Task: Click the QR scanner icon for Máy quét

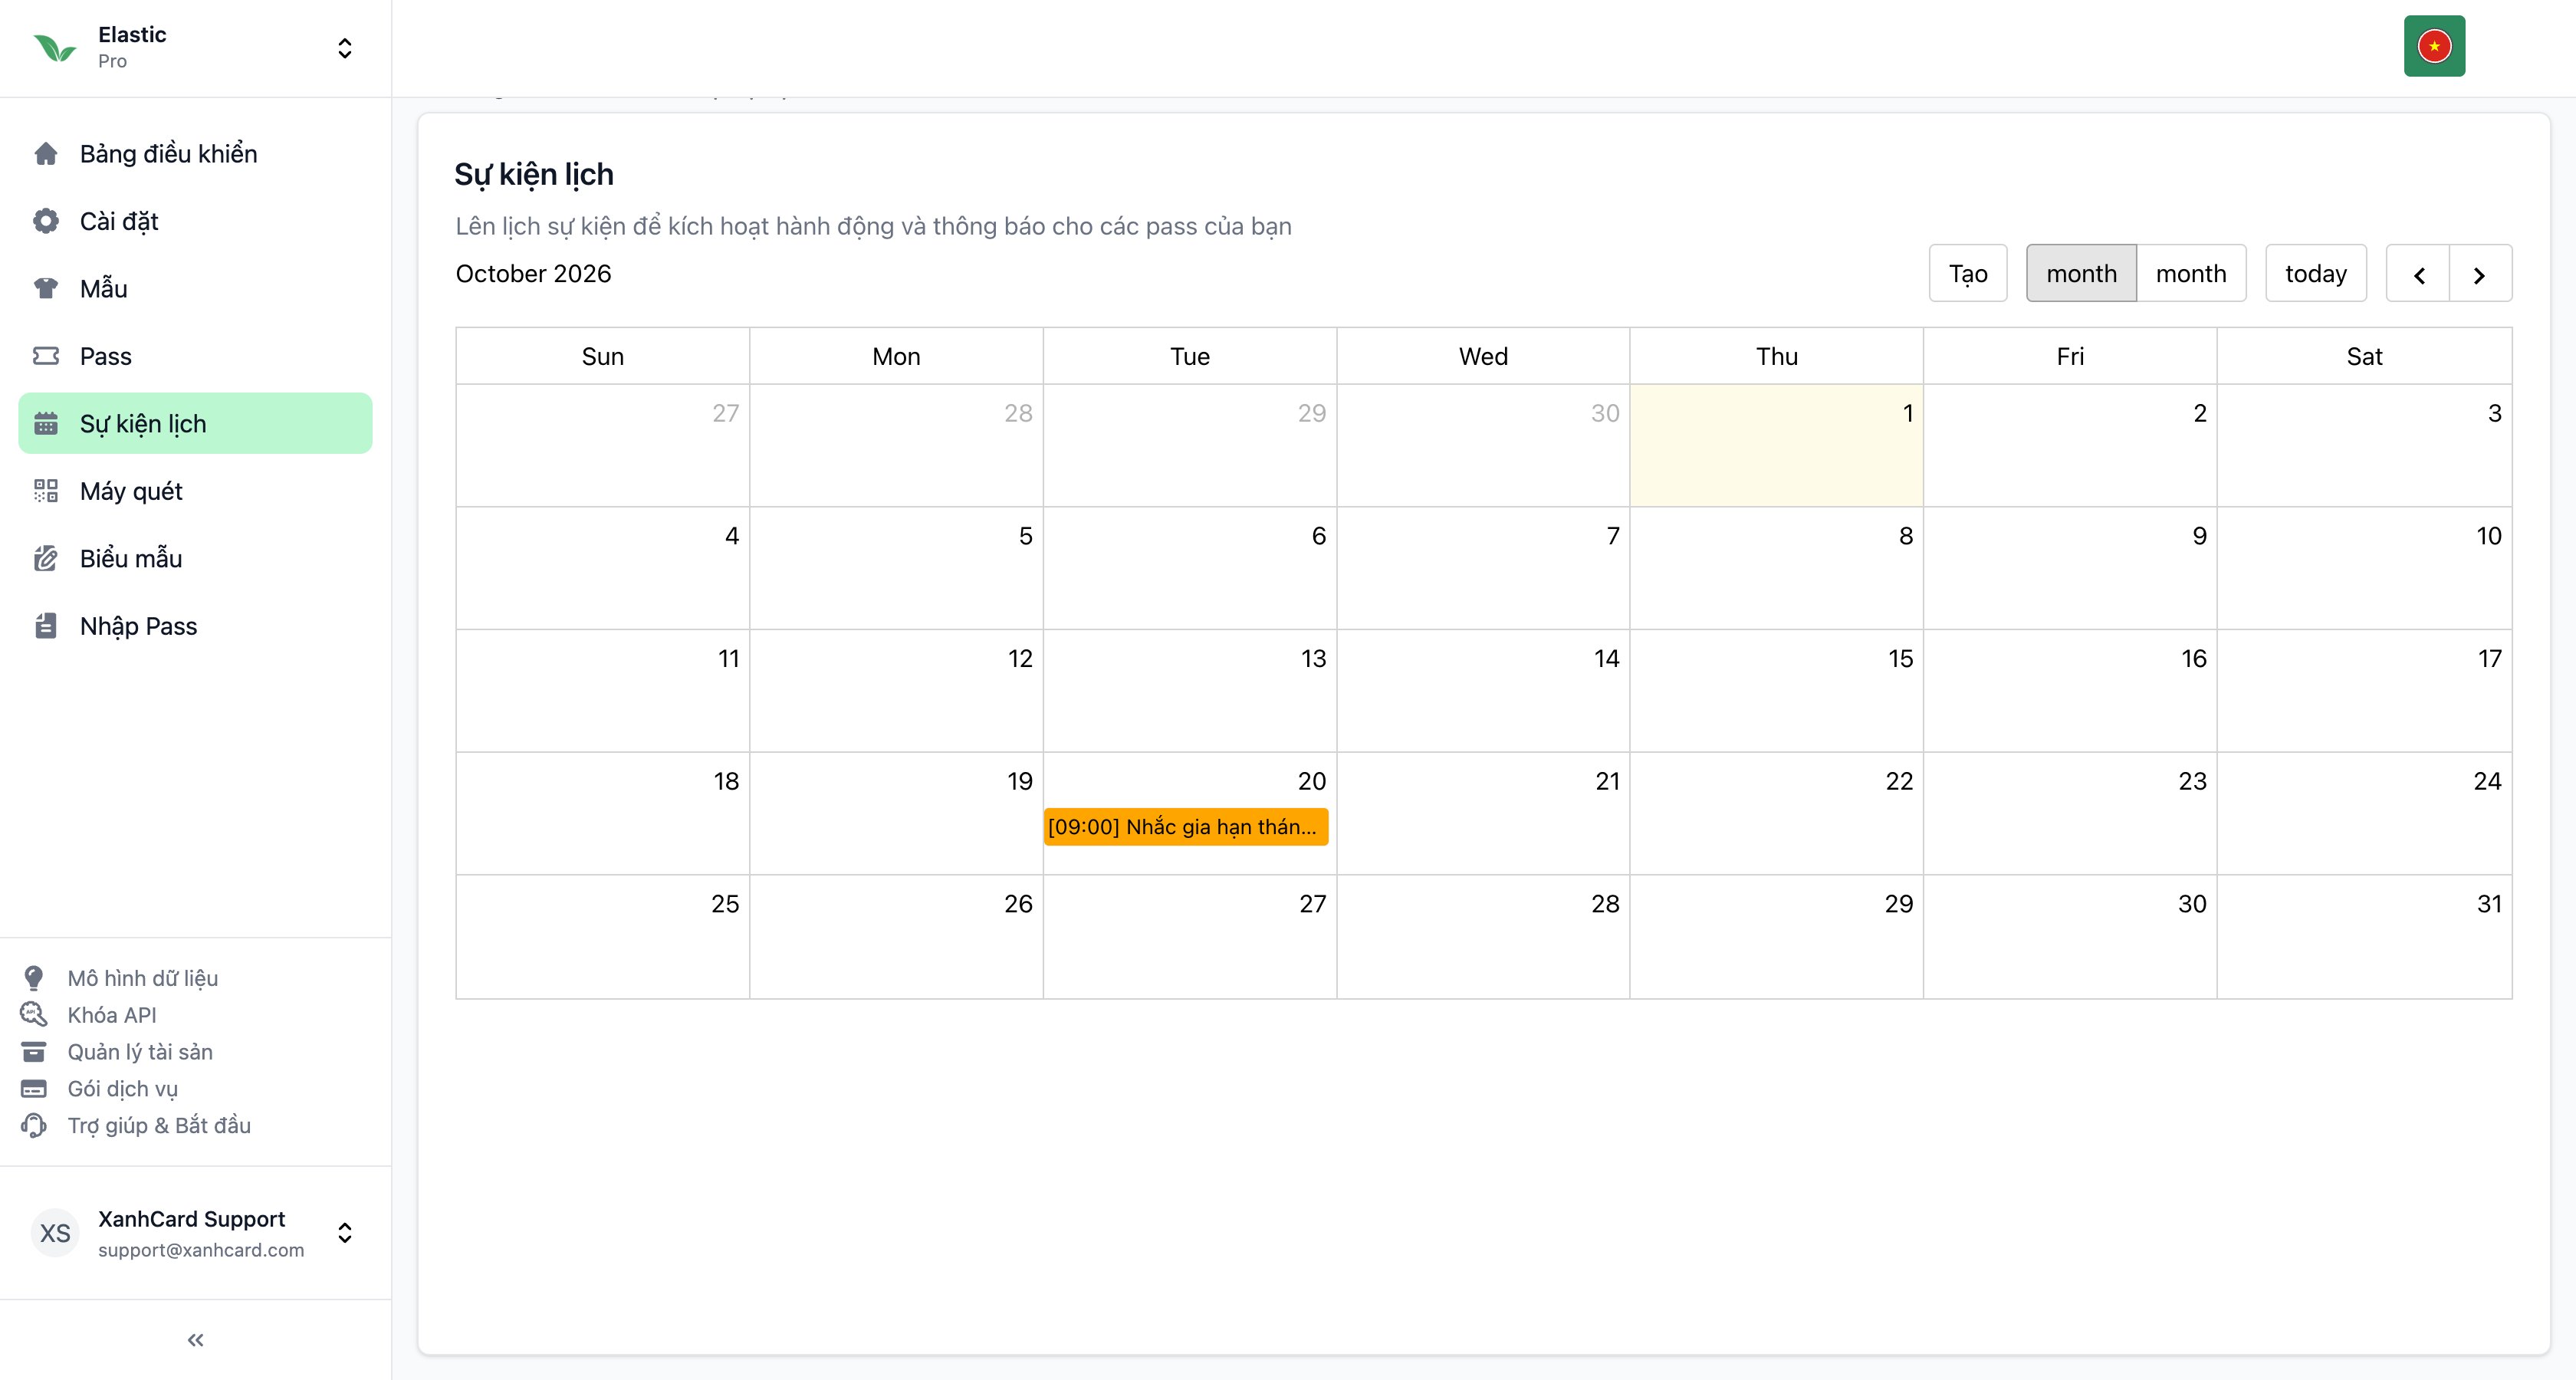Action: coord(46,491)
